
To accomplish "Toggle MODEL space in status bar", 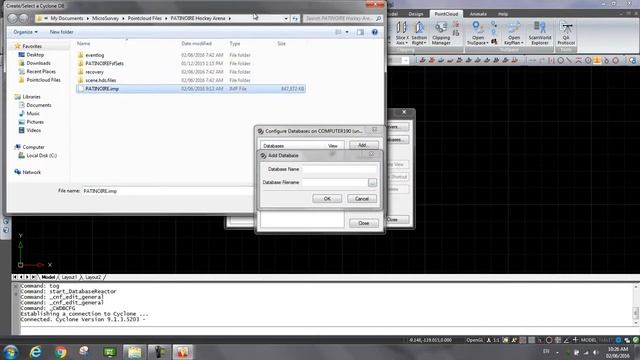I will (589, 340).
